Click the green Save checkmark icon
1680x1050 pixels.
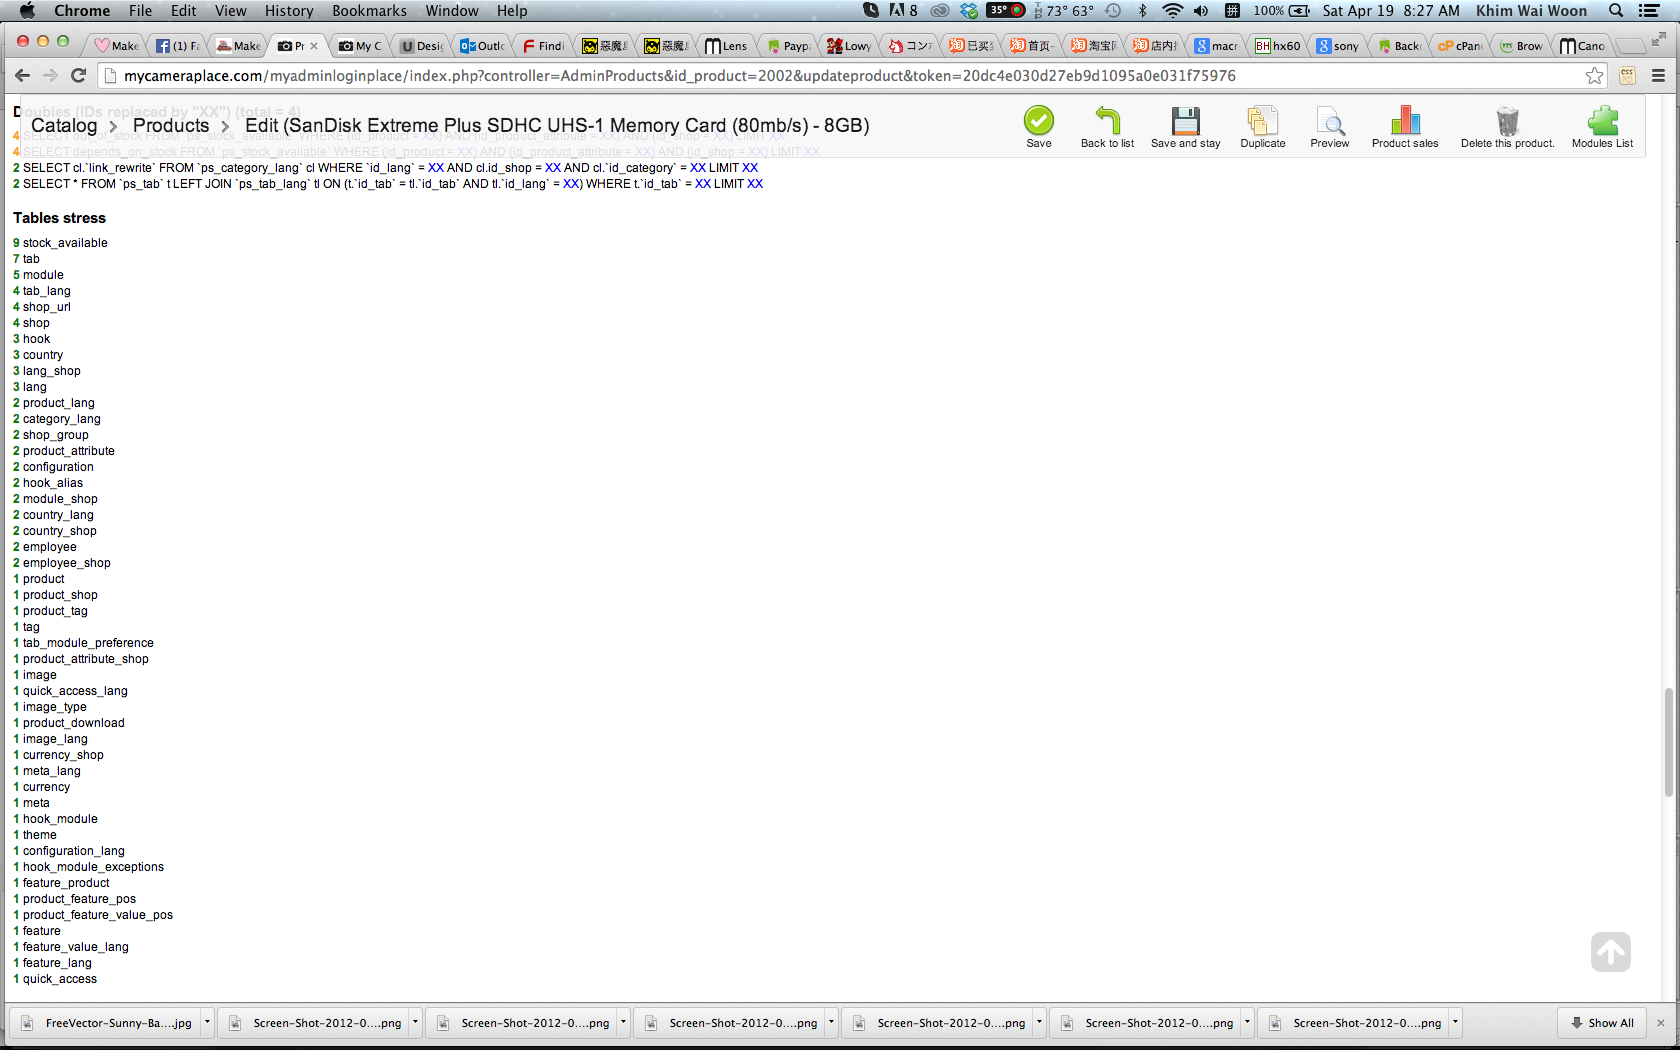pyautogui.click(x=1038, y=120)
